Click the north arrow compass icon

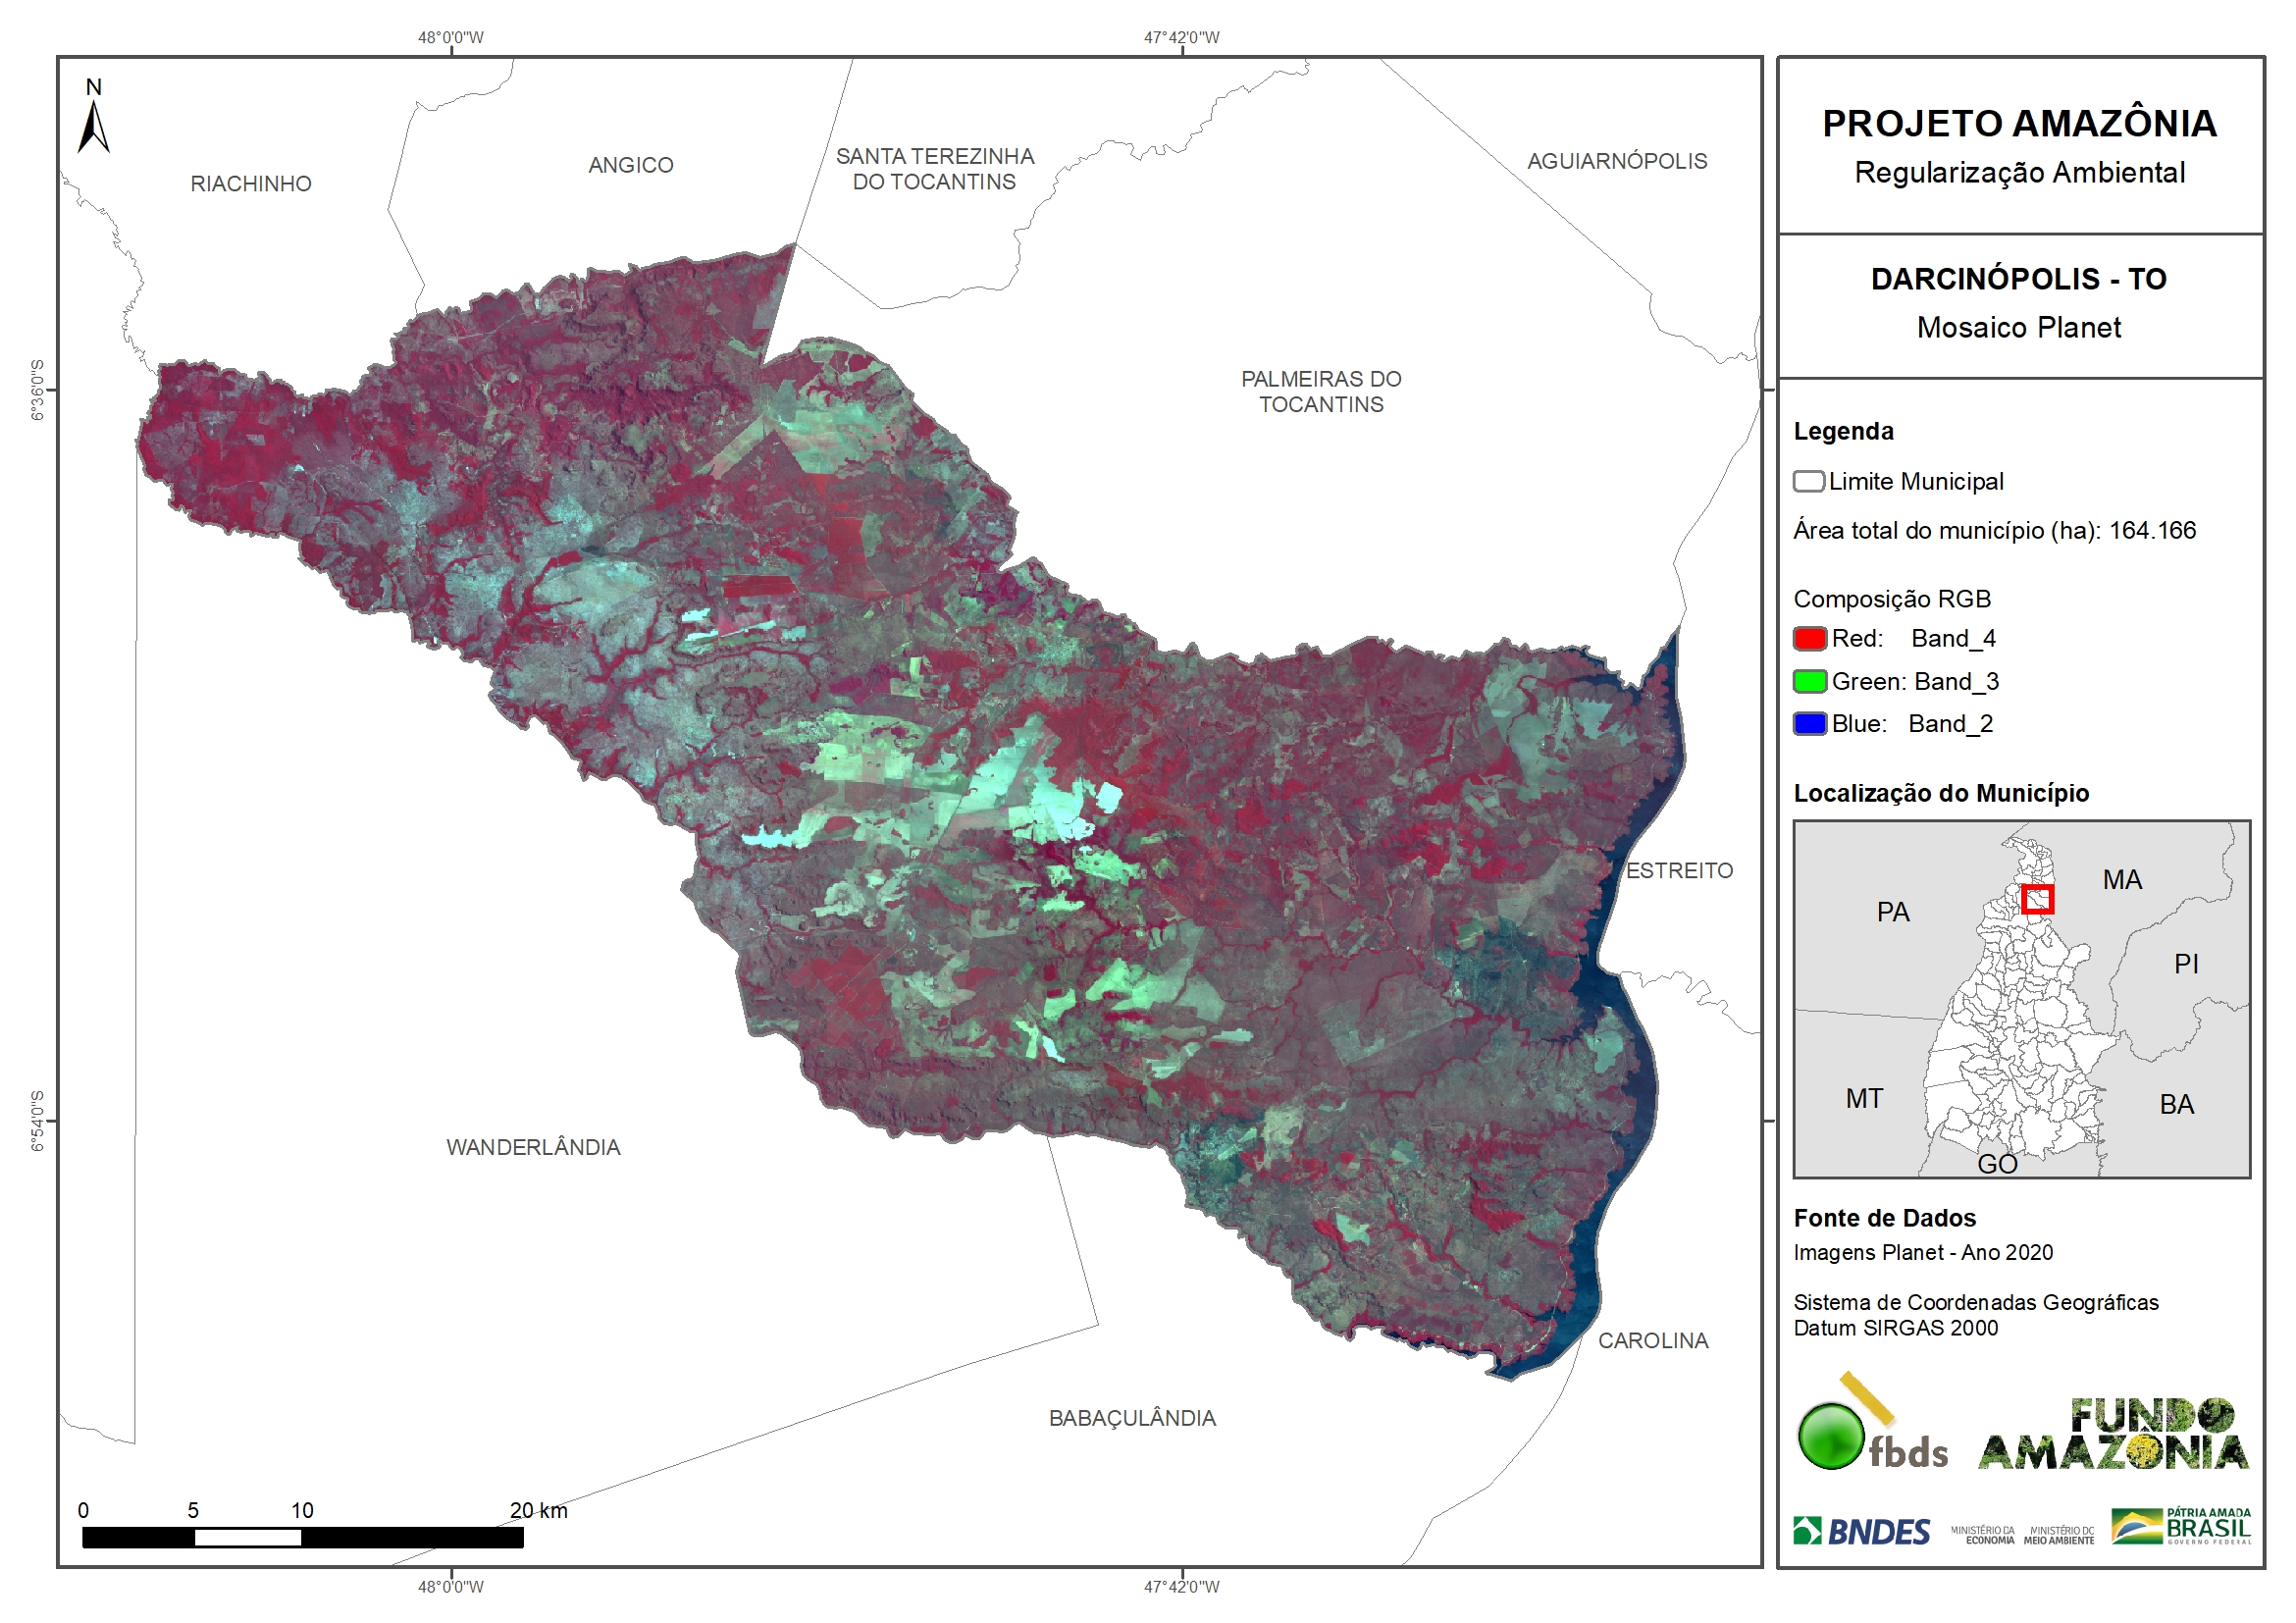point(93,125)
